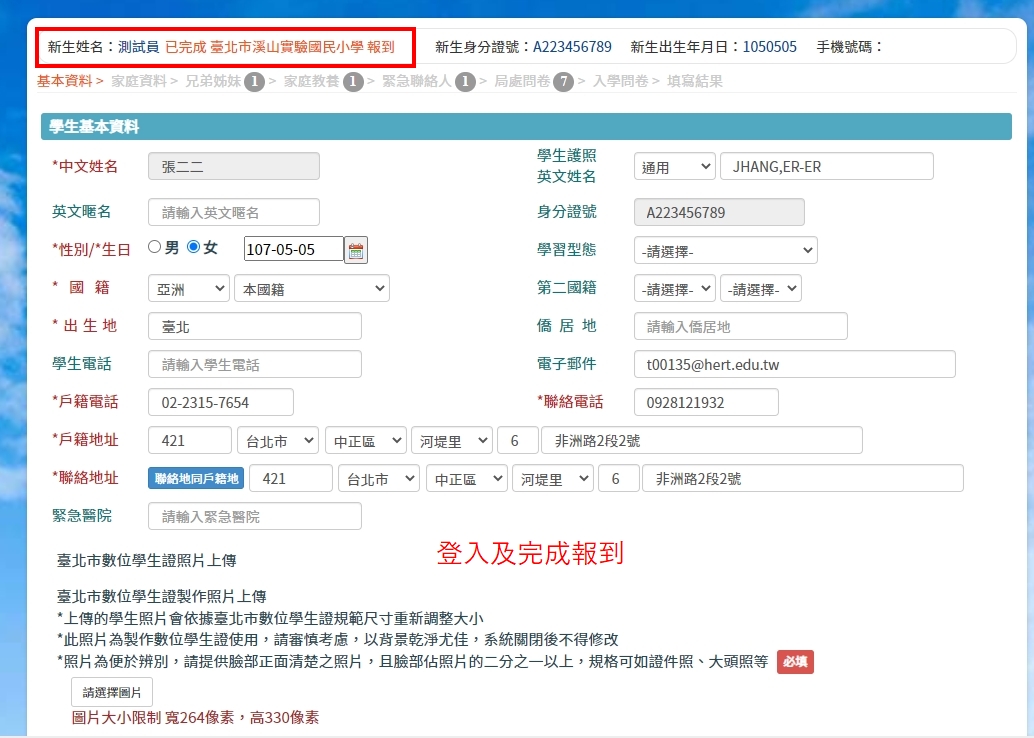Click the 請選擇圖片 upload button

112,692
